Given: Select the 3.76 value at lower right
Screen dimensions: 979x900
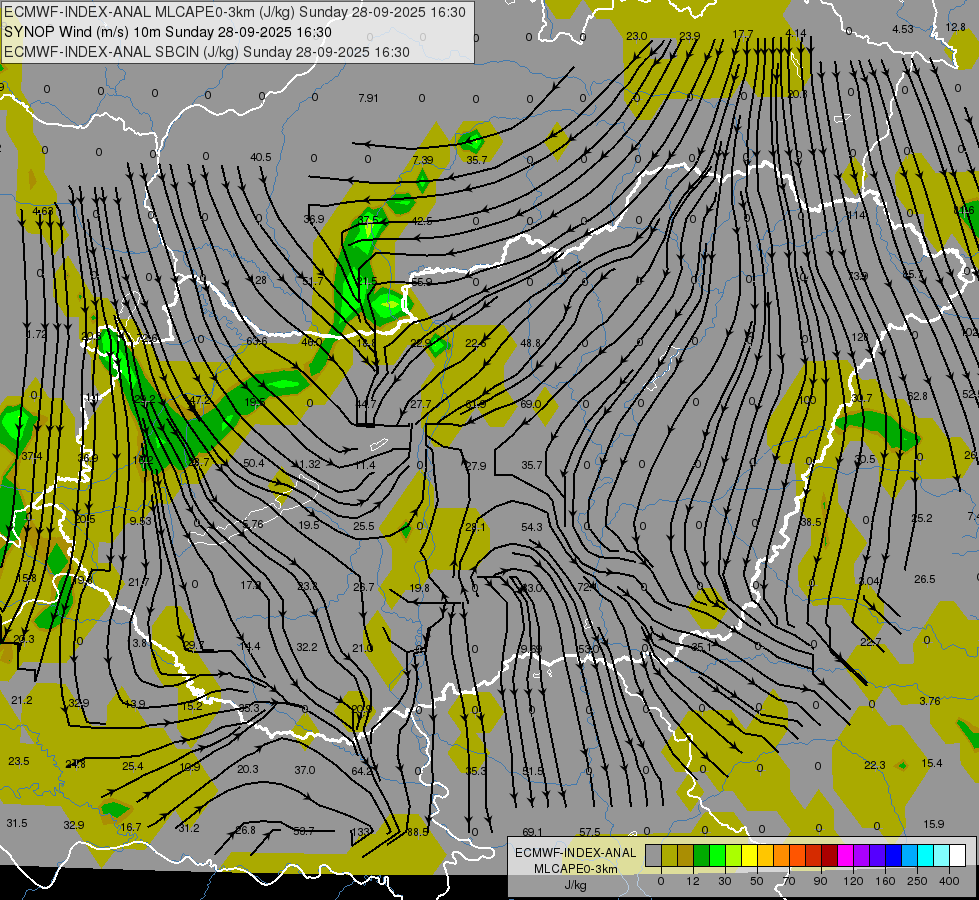Looking at the screenshot, I should coord(930,701).
